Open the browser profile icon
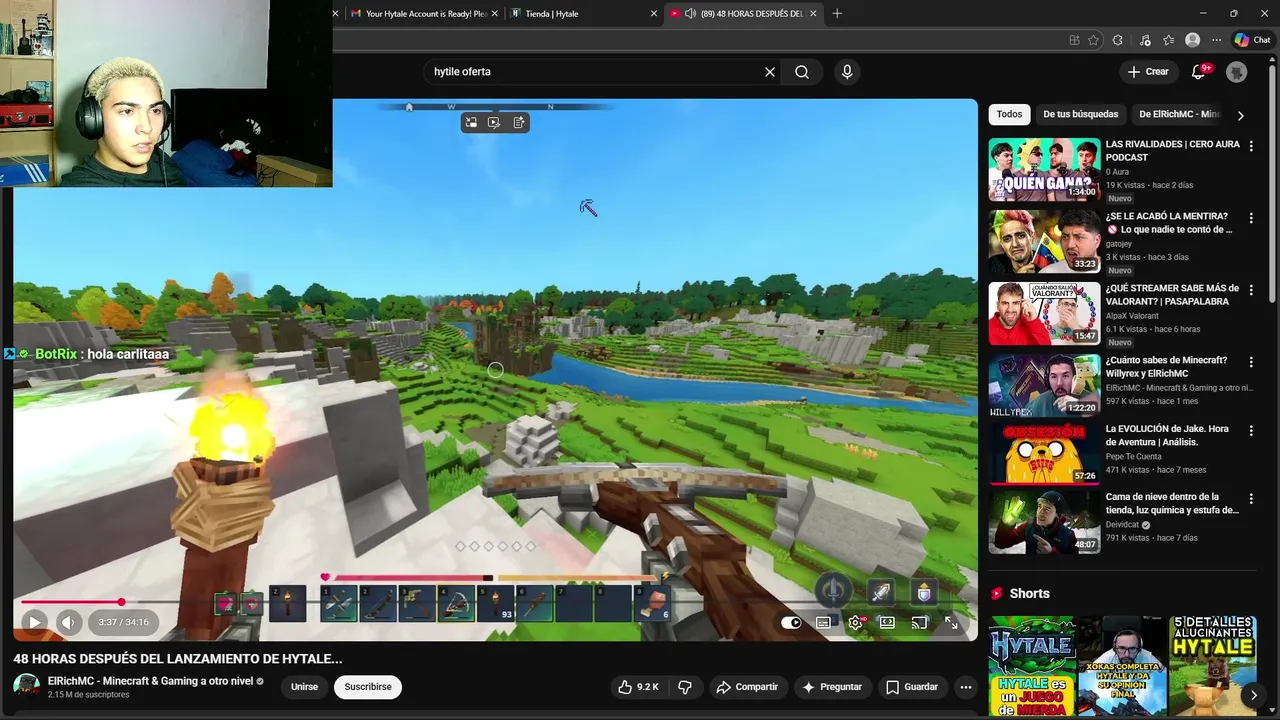Image resolution: width=1280 pixels, height=720 pixels. [1192, 40]
